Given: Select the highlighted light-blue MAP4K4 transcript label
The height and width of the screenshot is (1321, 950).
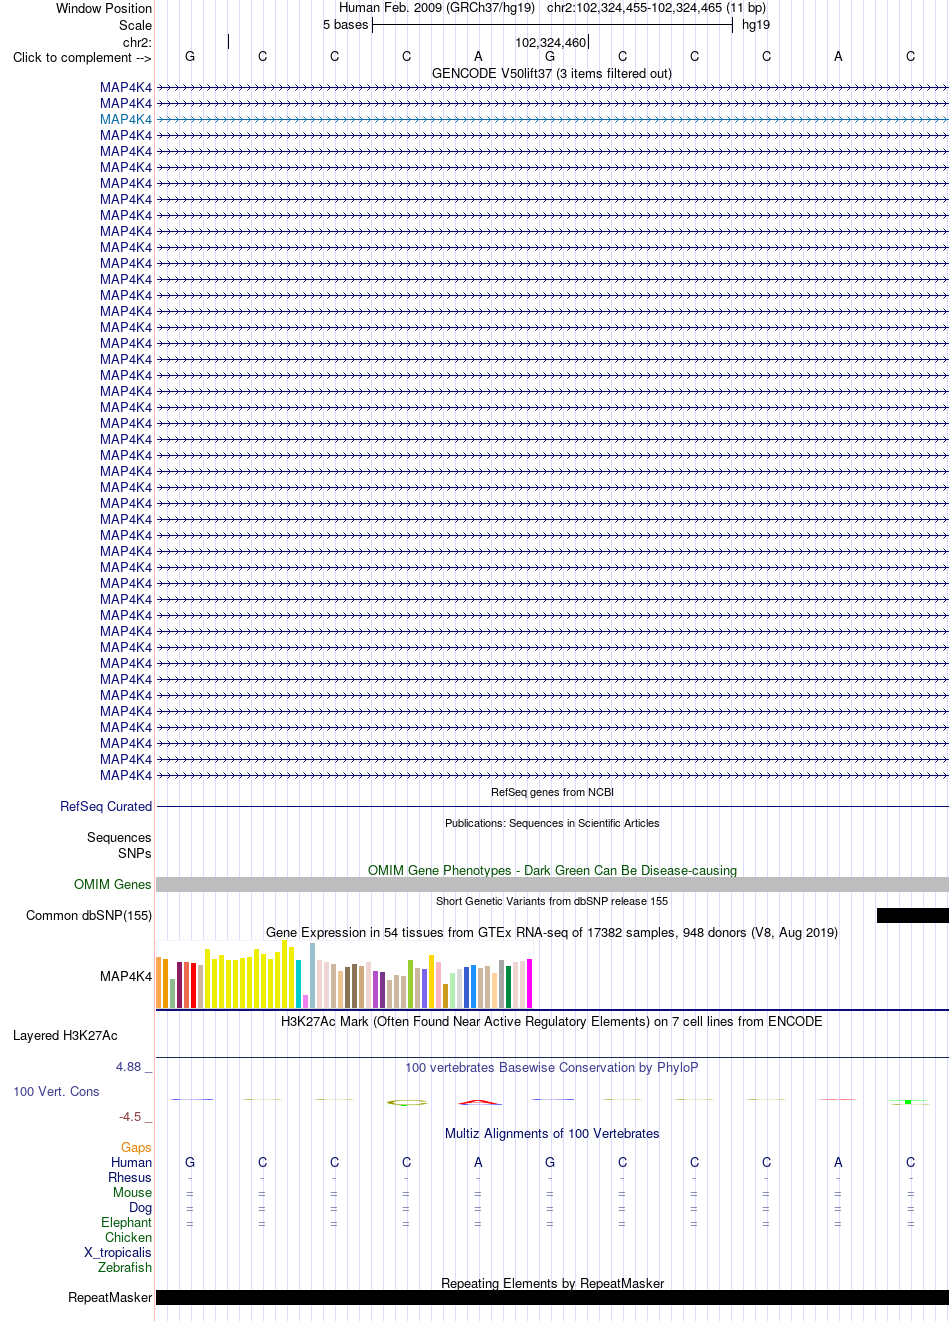Looking at the screenshot, I should click(x=126, y=119).
